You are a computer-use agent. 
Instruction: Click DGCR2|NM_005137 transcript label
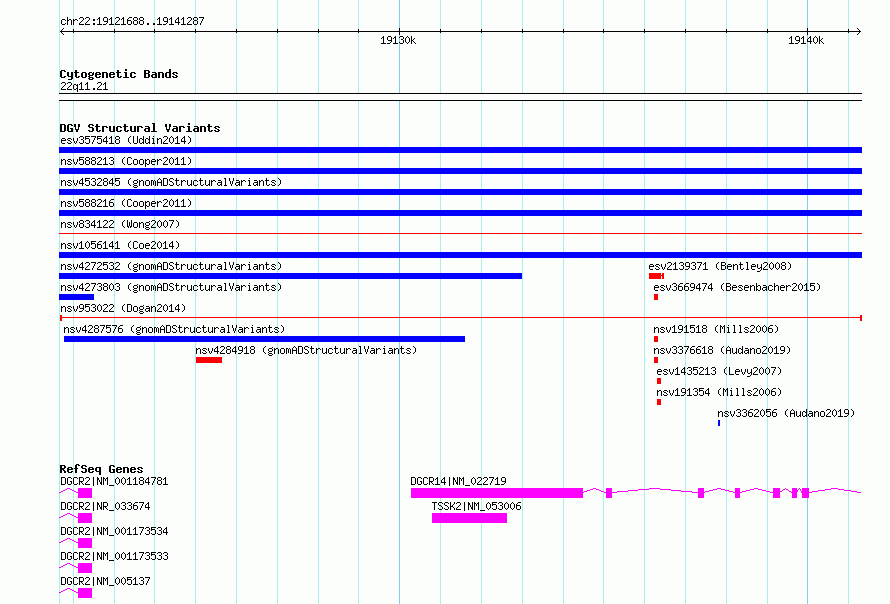tap(105, 581)
